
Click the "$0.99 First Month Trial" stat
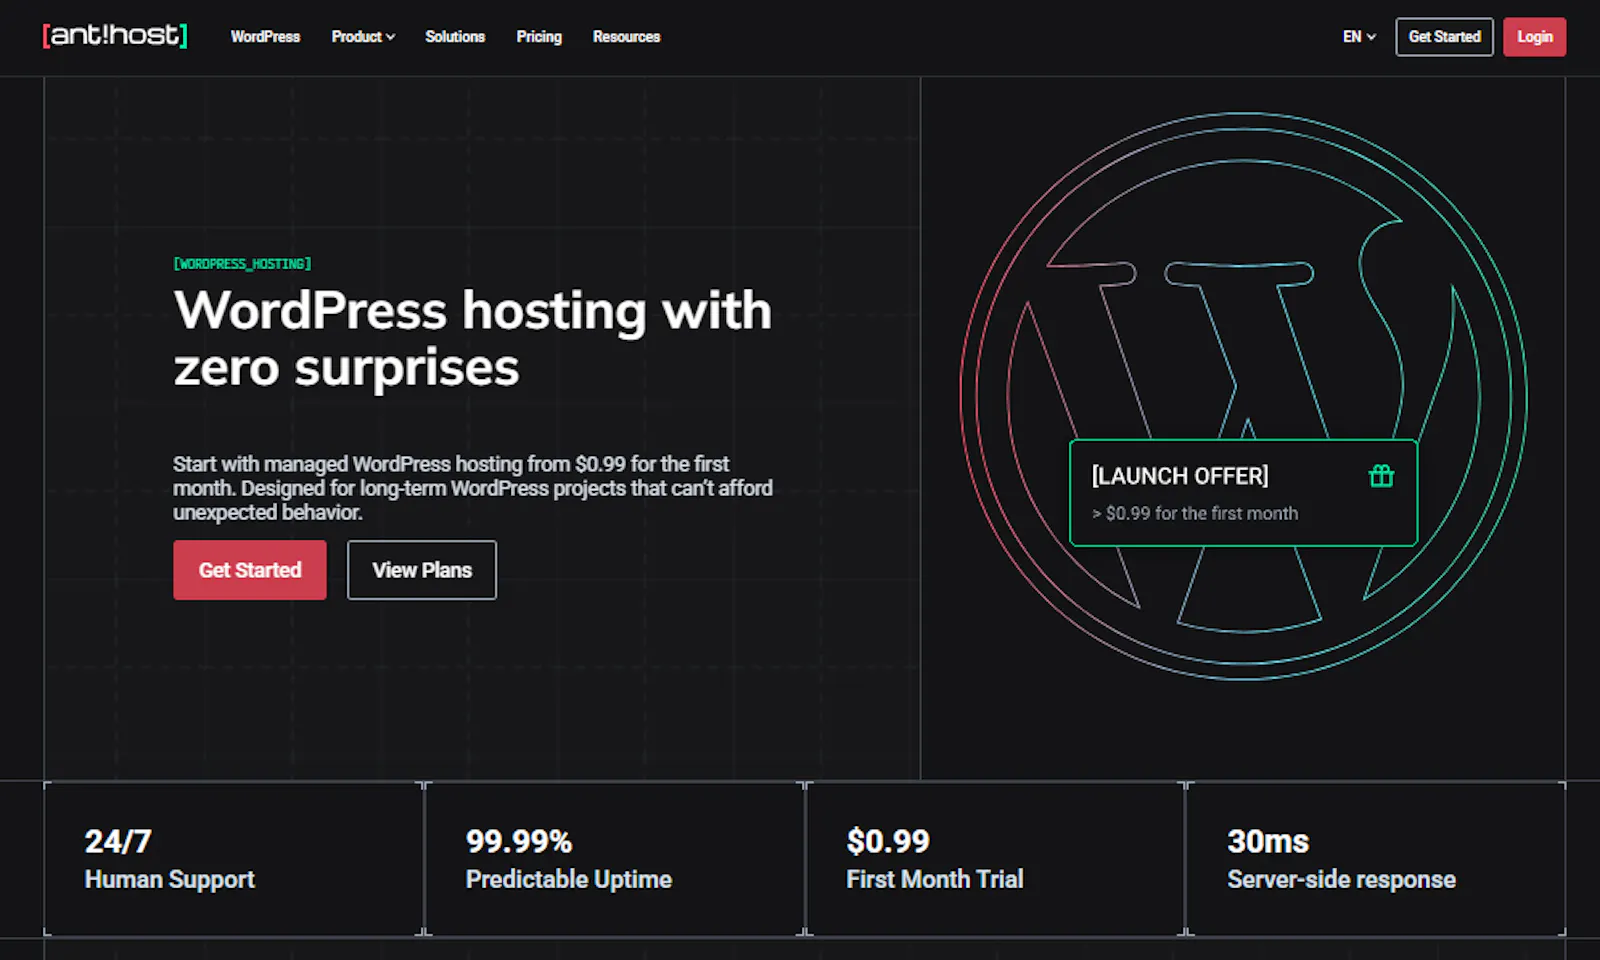pyautogui.click(x=995, y=859)
